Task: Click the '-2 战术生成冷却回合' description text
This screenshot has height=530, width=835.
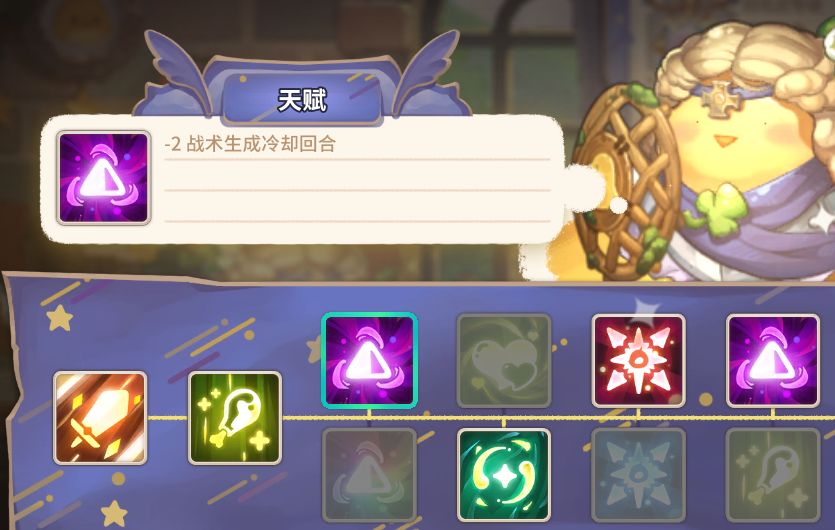Action: coord(250,144)
